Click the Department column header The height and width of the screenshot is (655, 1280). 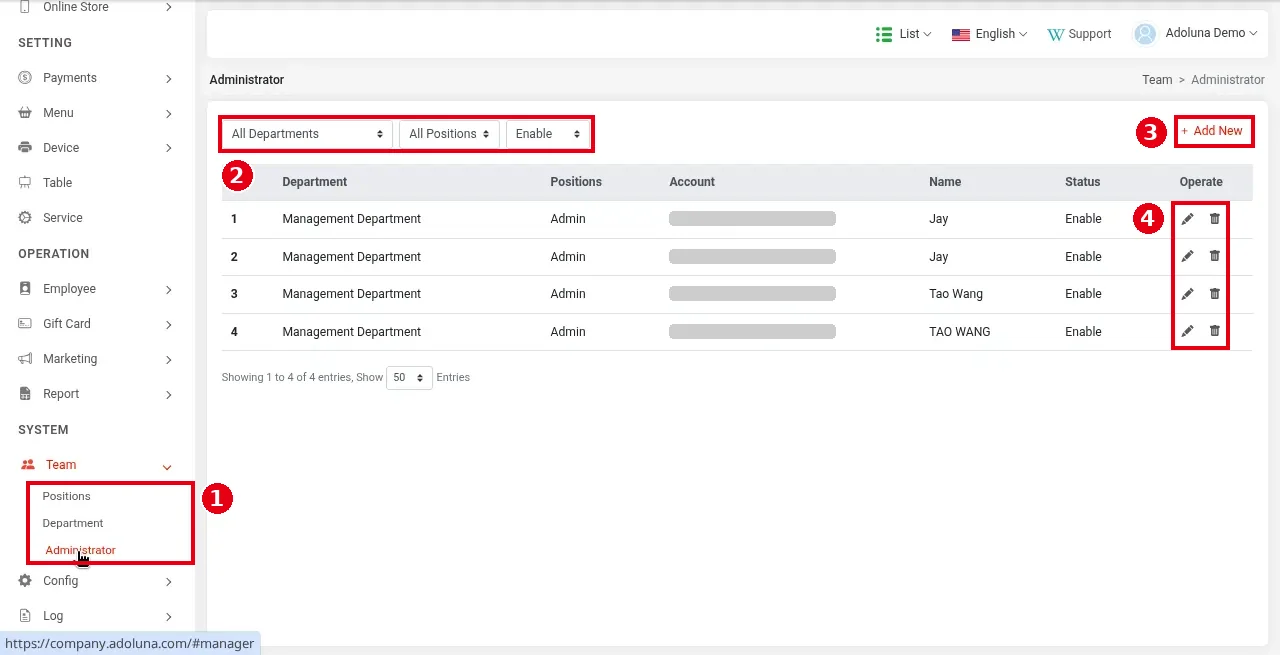315,182
